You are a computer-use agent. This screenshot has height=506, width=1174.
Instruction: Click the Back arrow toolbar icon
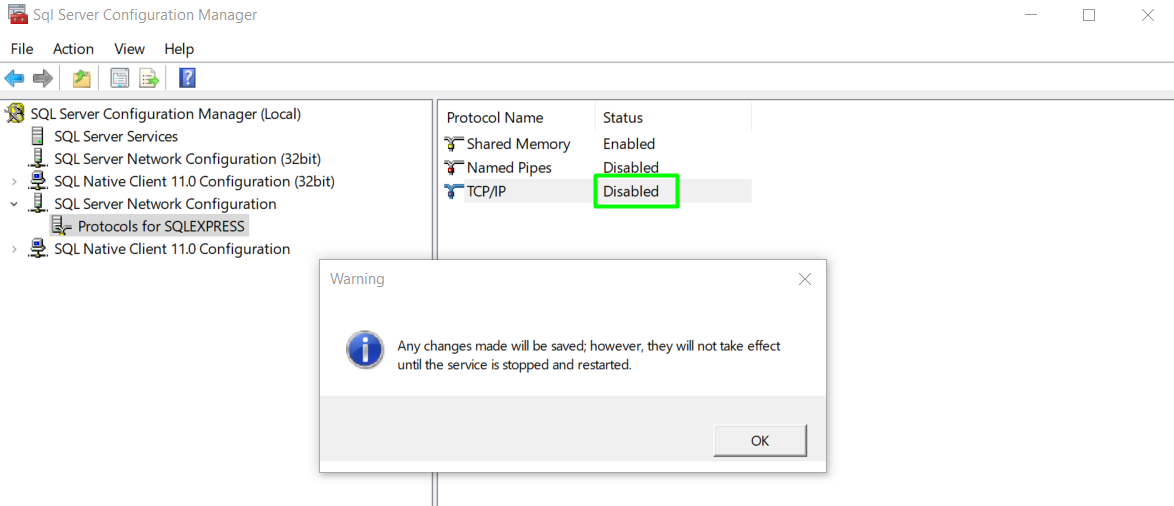14,77
